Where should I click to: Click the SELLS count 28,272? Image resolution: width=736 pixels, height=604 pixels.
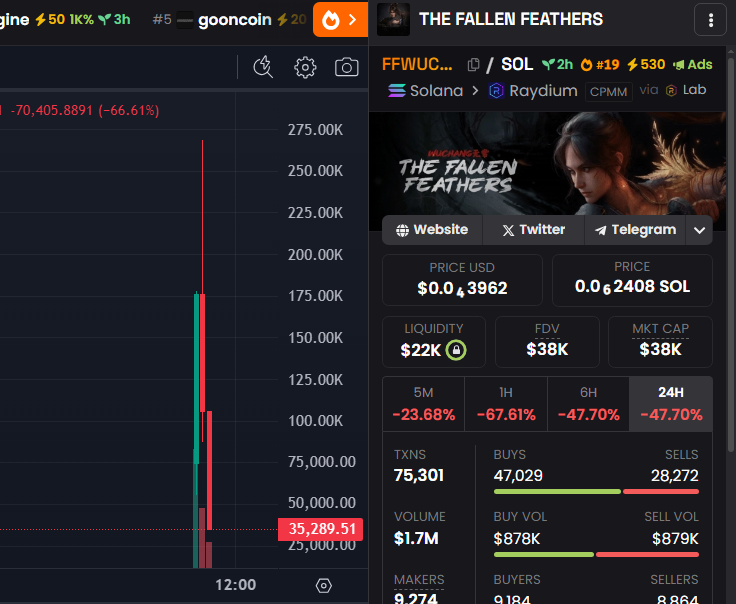coord(675,476)
